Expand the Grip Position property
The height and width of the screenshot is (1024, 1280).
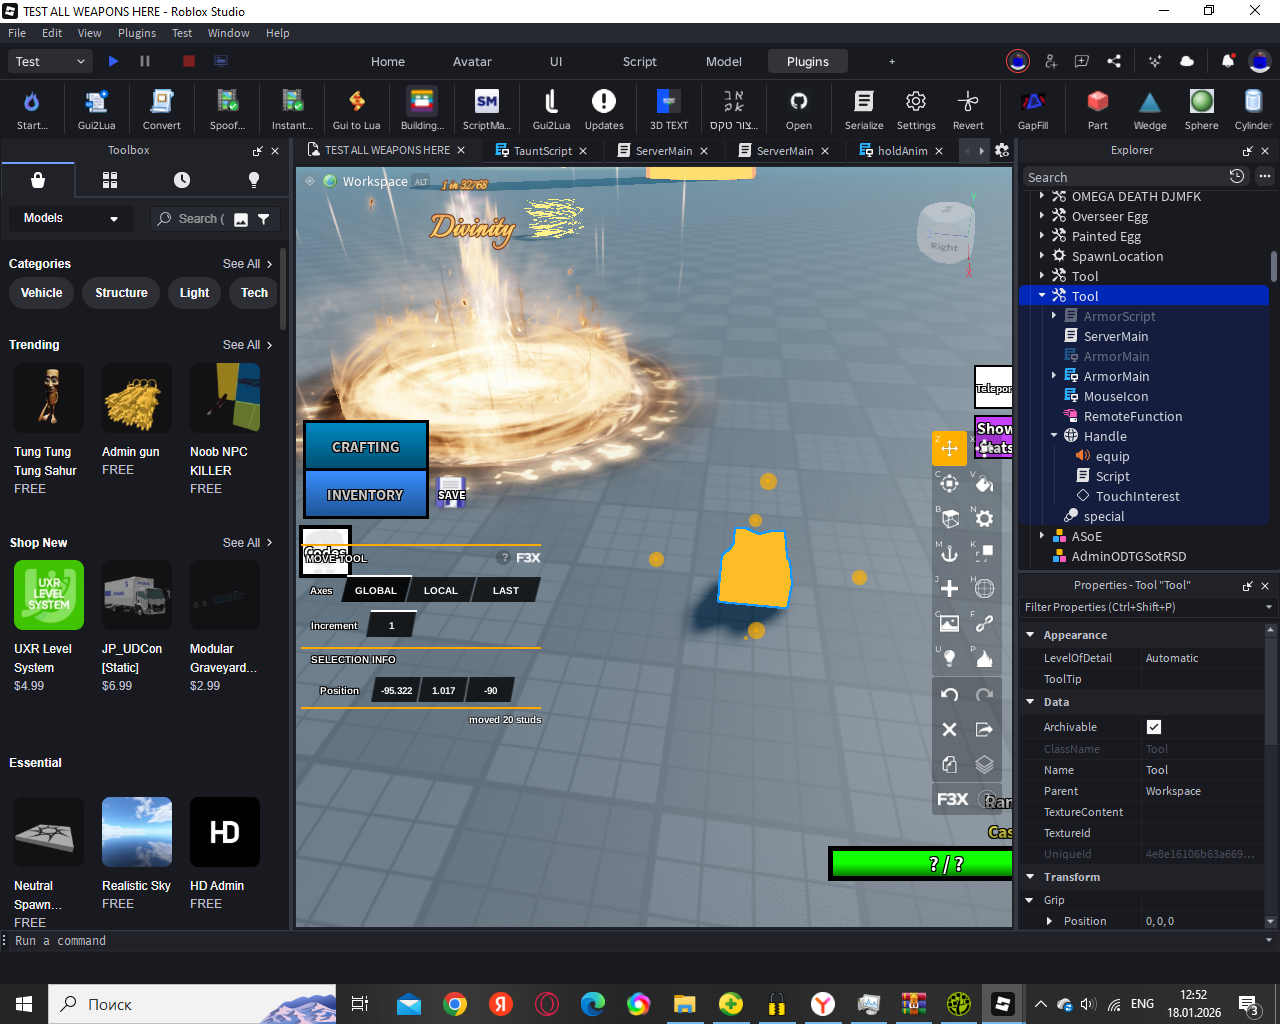pyautogui.click(x=1049, y=921)
